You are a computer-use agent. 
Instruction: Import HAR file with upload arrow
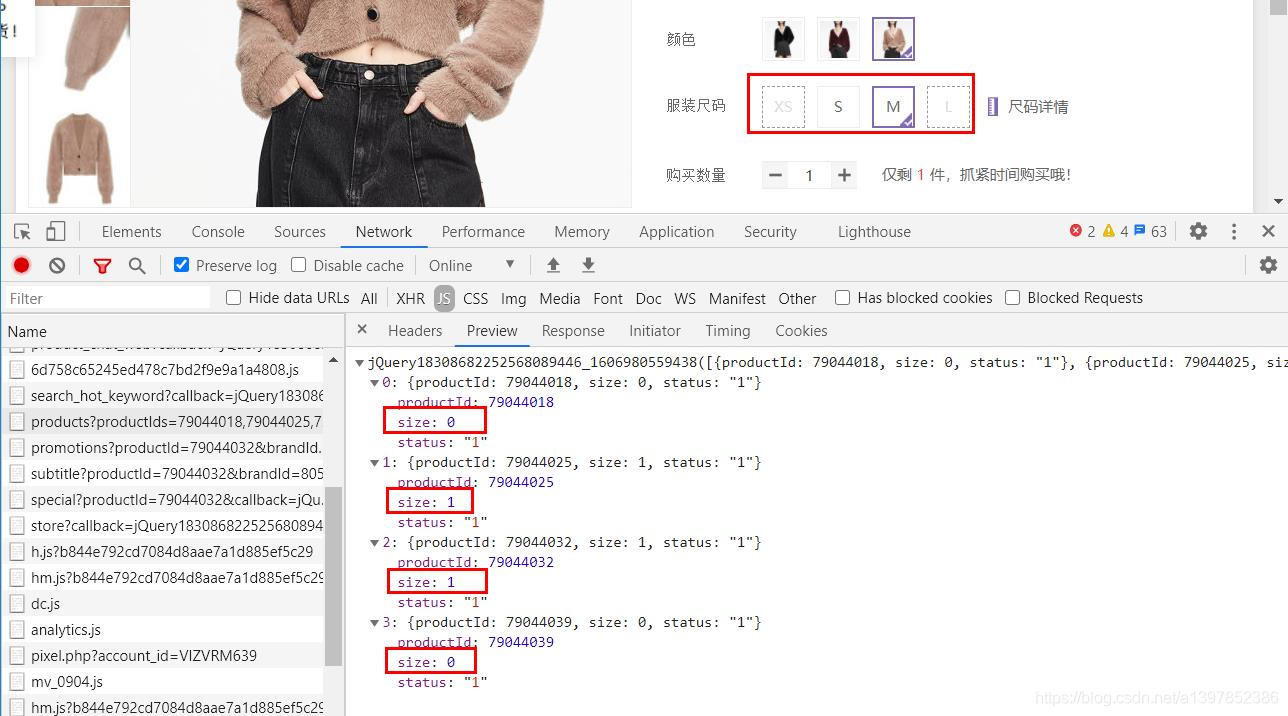coord(553,265)
